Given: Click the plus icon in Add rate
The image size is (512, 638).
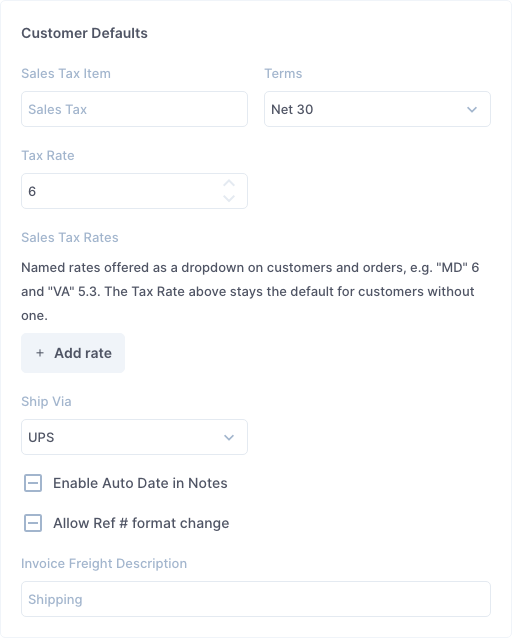Looking at the screenshot, I should (x=40, y=353).
